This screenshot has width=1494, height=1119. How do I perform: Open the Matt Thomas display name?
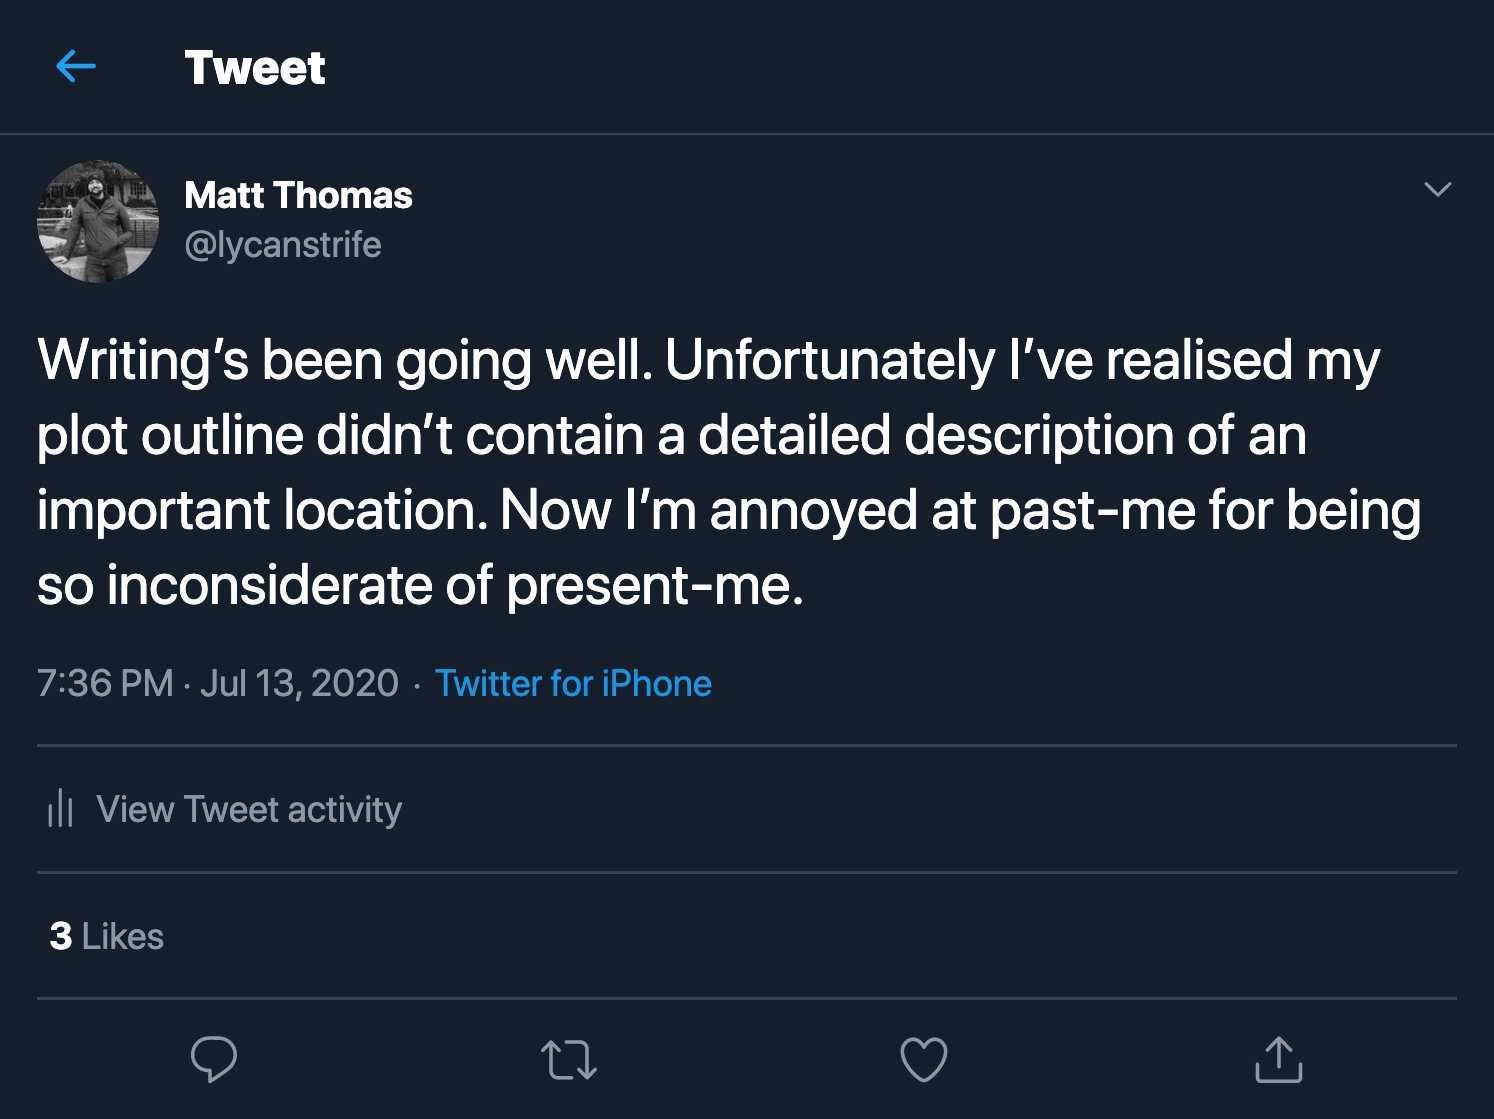pyautogui.click(x=298, y=195)
